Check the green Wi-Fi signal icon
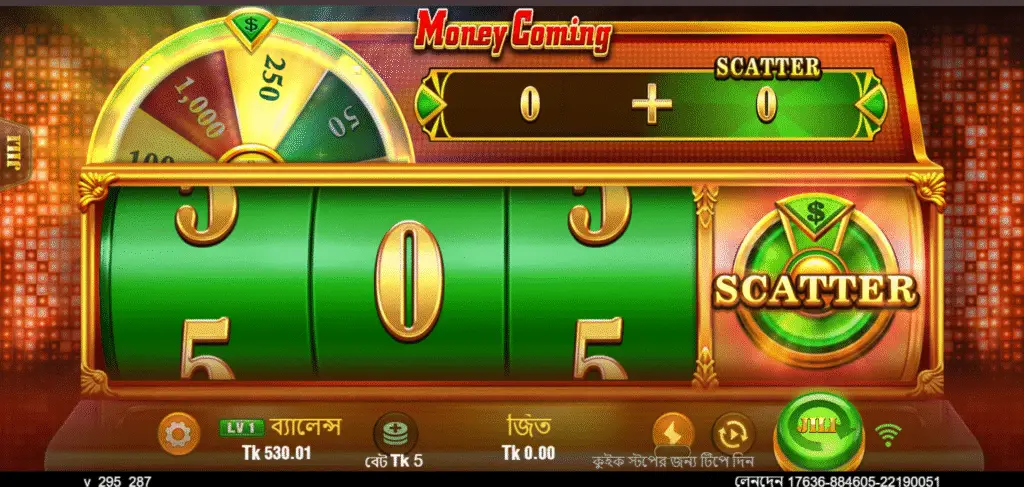The image size is (1024, 487). [x=888, y=435]
